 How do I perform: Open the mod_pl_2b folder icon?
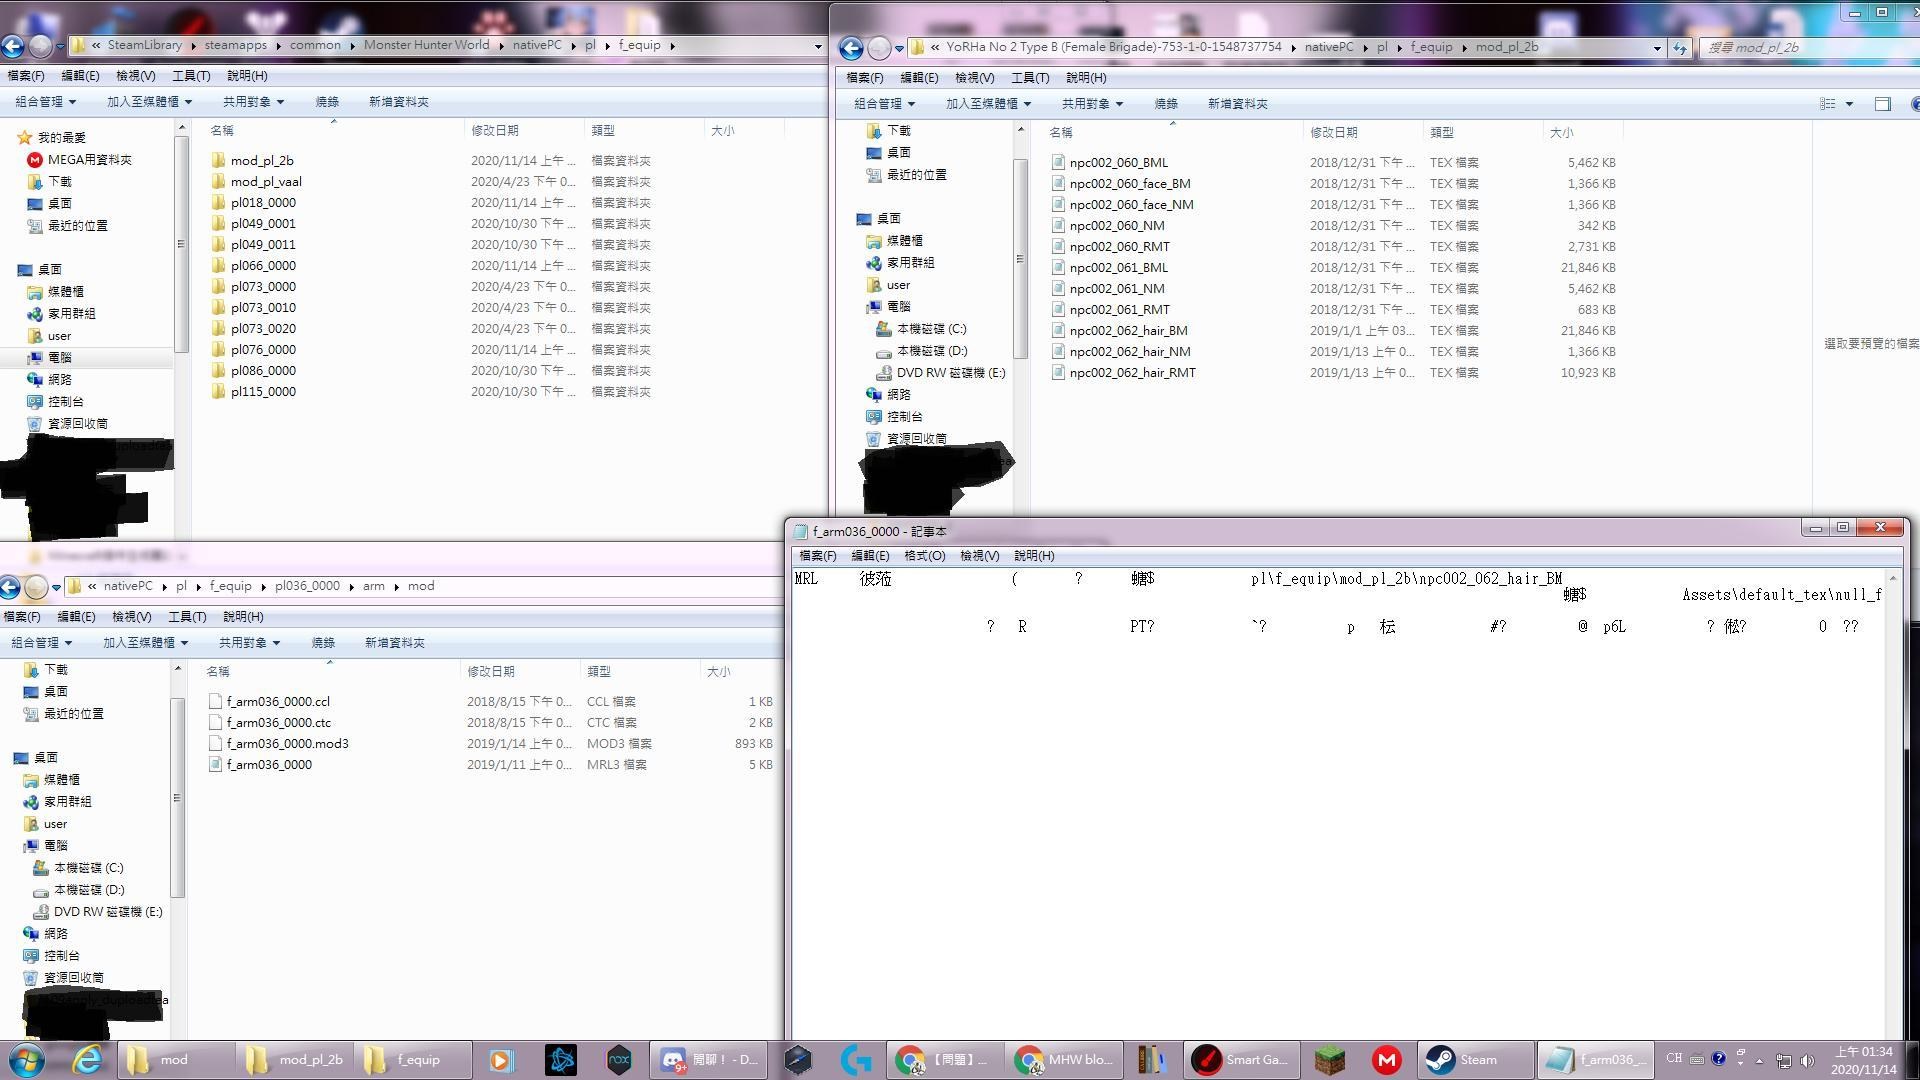tap(218, 160)
